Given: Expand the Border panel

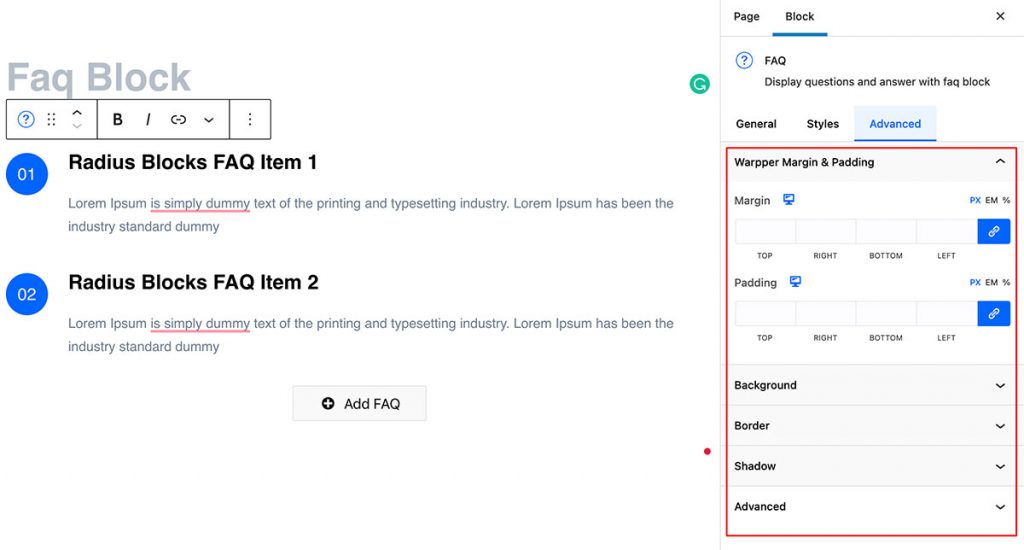Looking at the screenshot, I should (871, 426).
